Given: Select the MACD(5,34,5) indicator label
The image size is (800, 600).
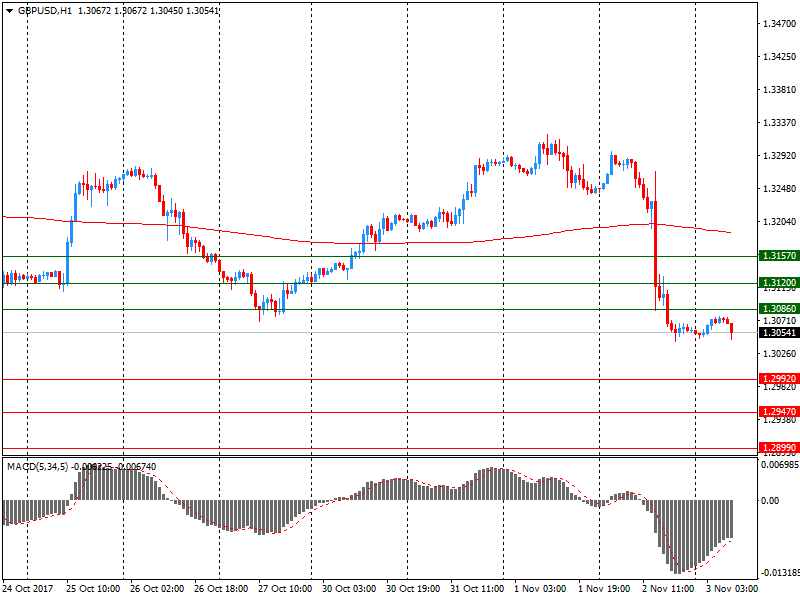Looking at the screenshot, I should (37, 467).
